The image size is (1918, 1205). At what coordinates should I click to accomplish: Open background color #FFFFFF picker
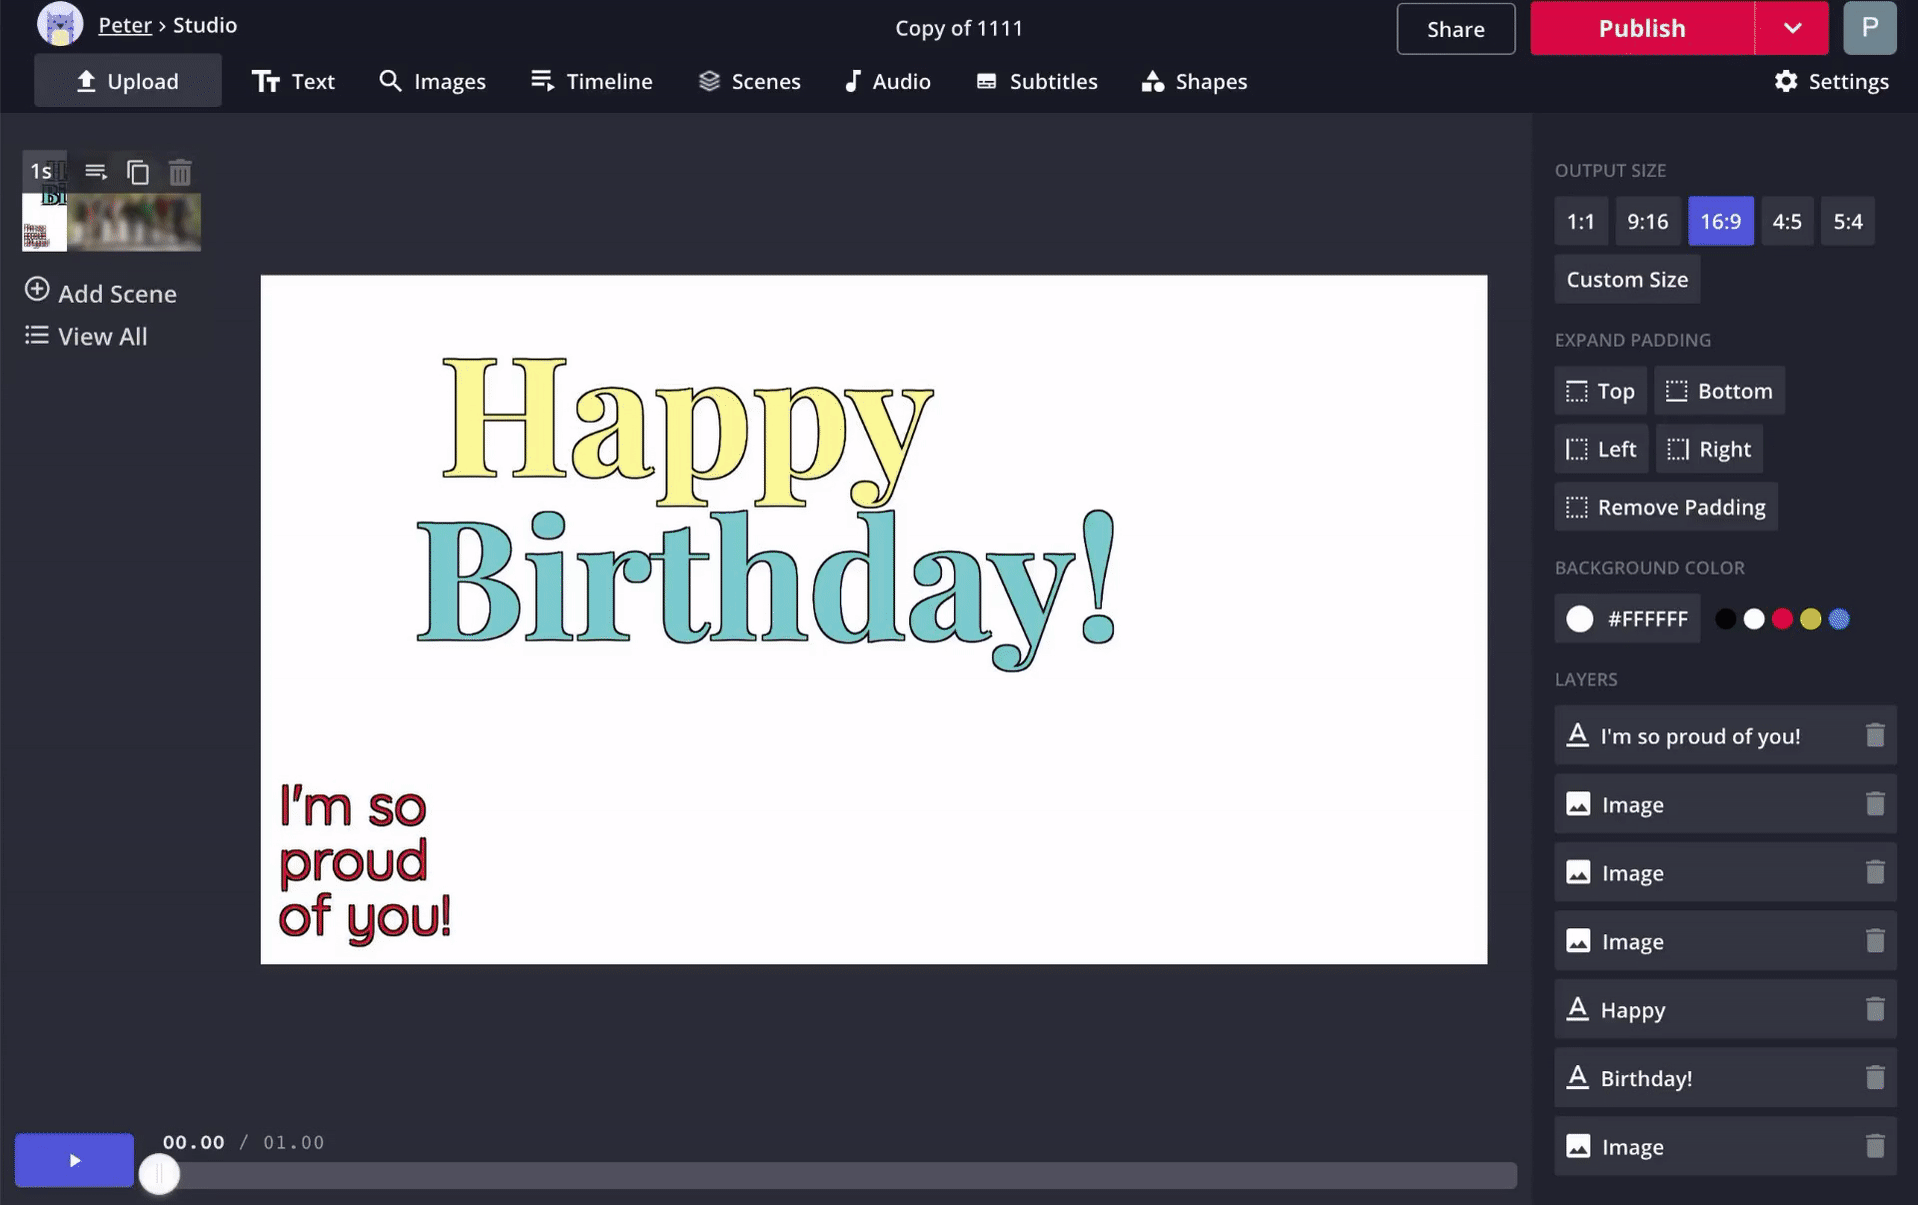1626,619
